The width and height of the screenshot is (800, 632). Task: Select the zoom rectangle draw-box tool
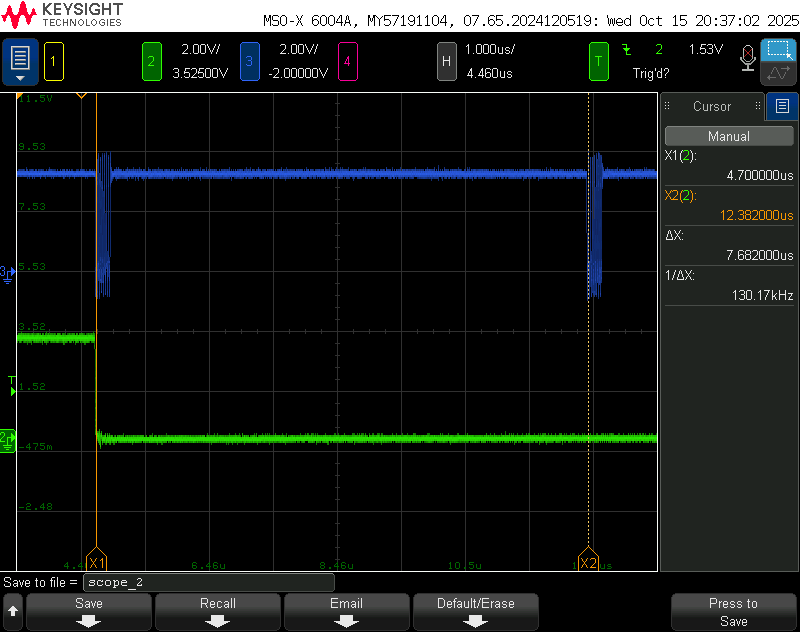pos(778,50)
